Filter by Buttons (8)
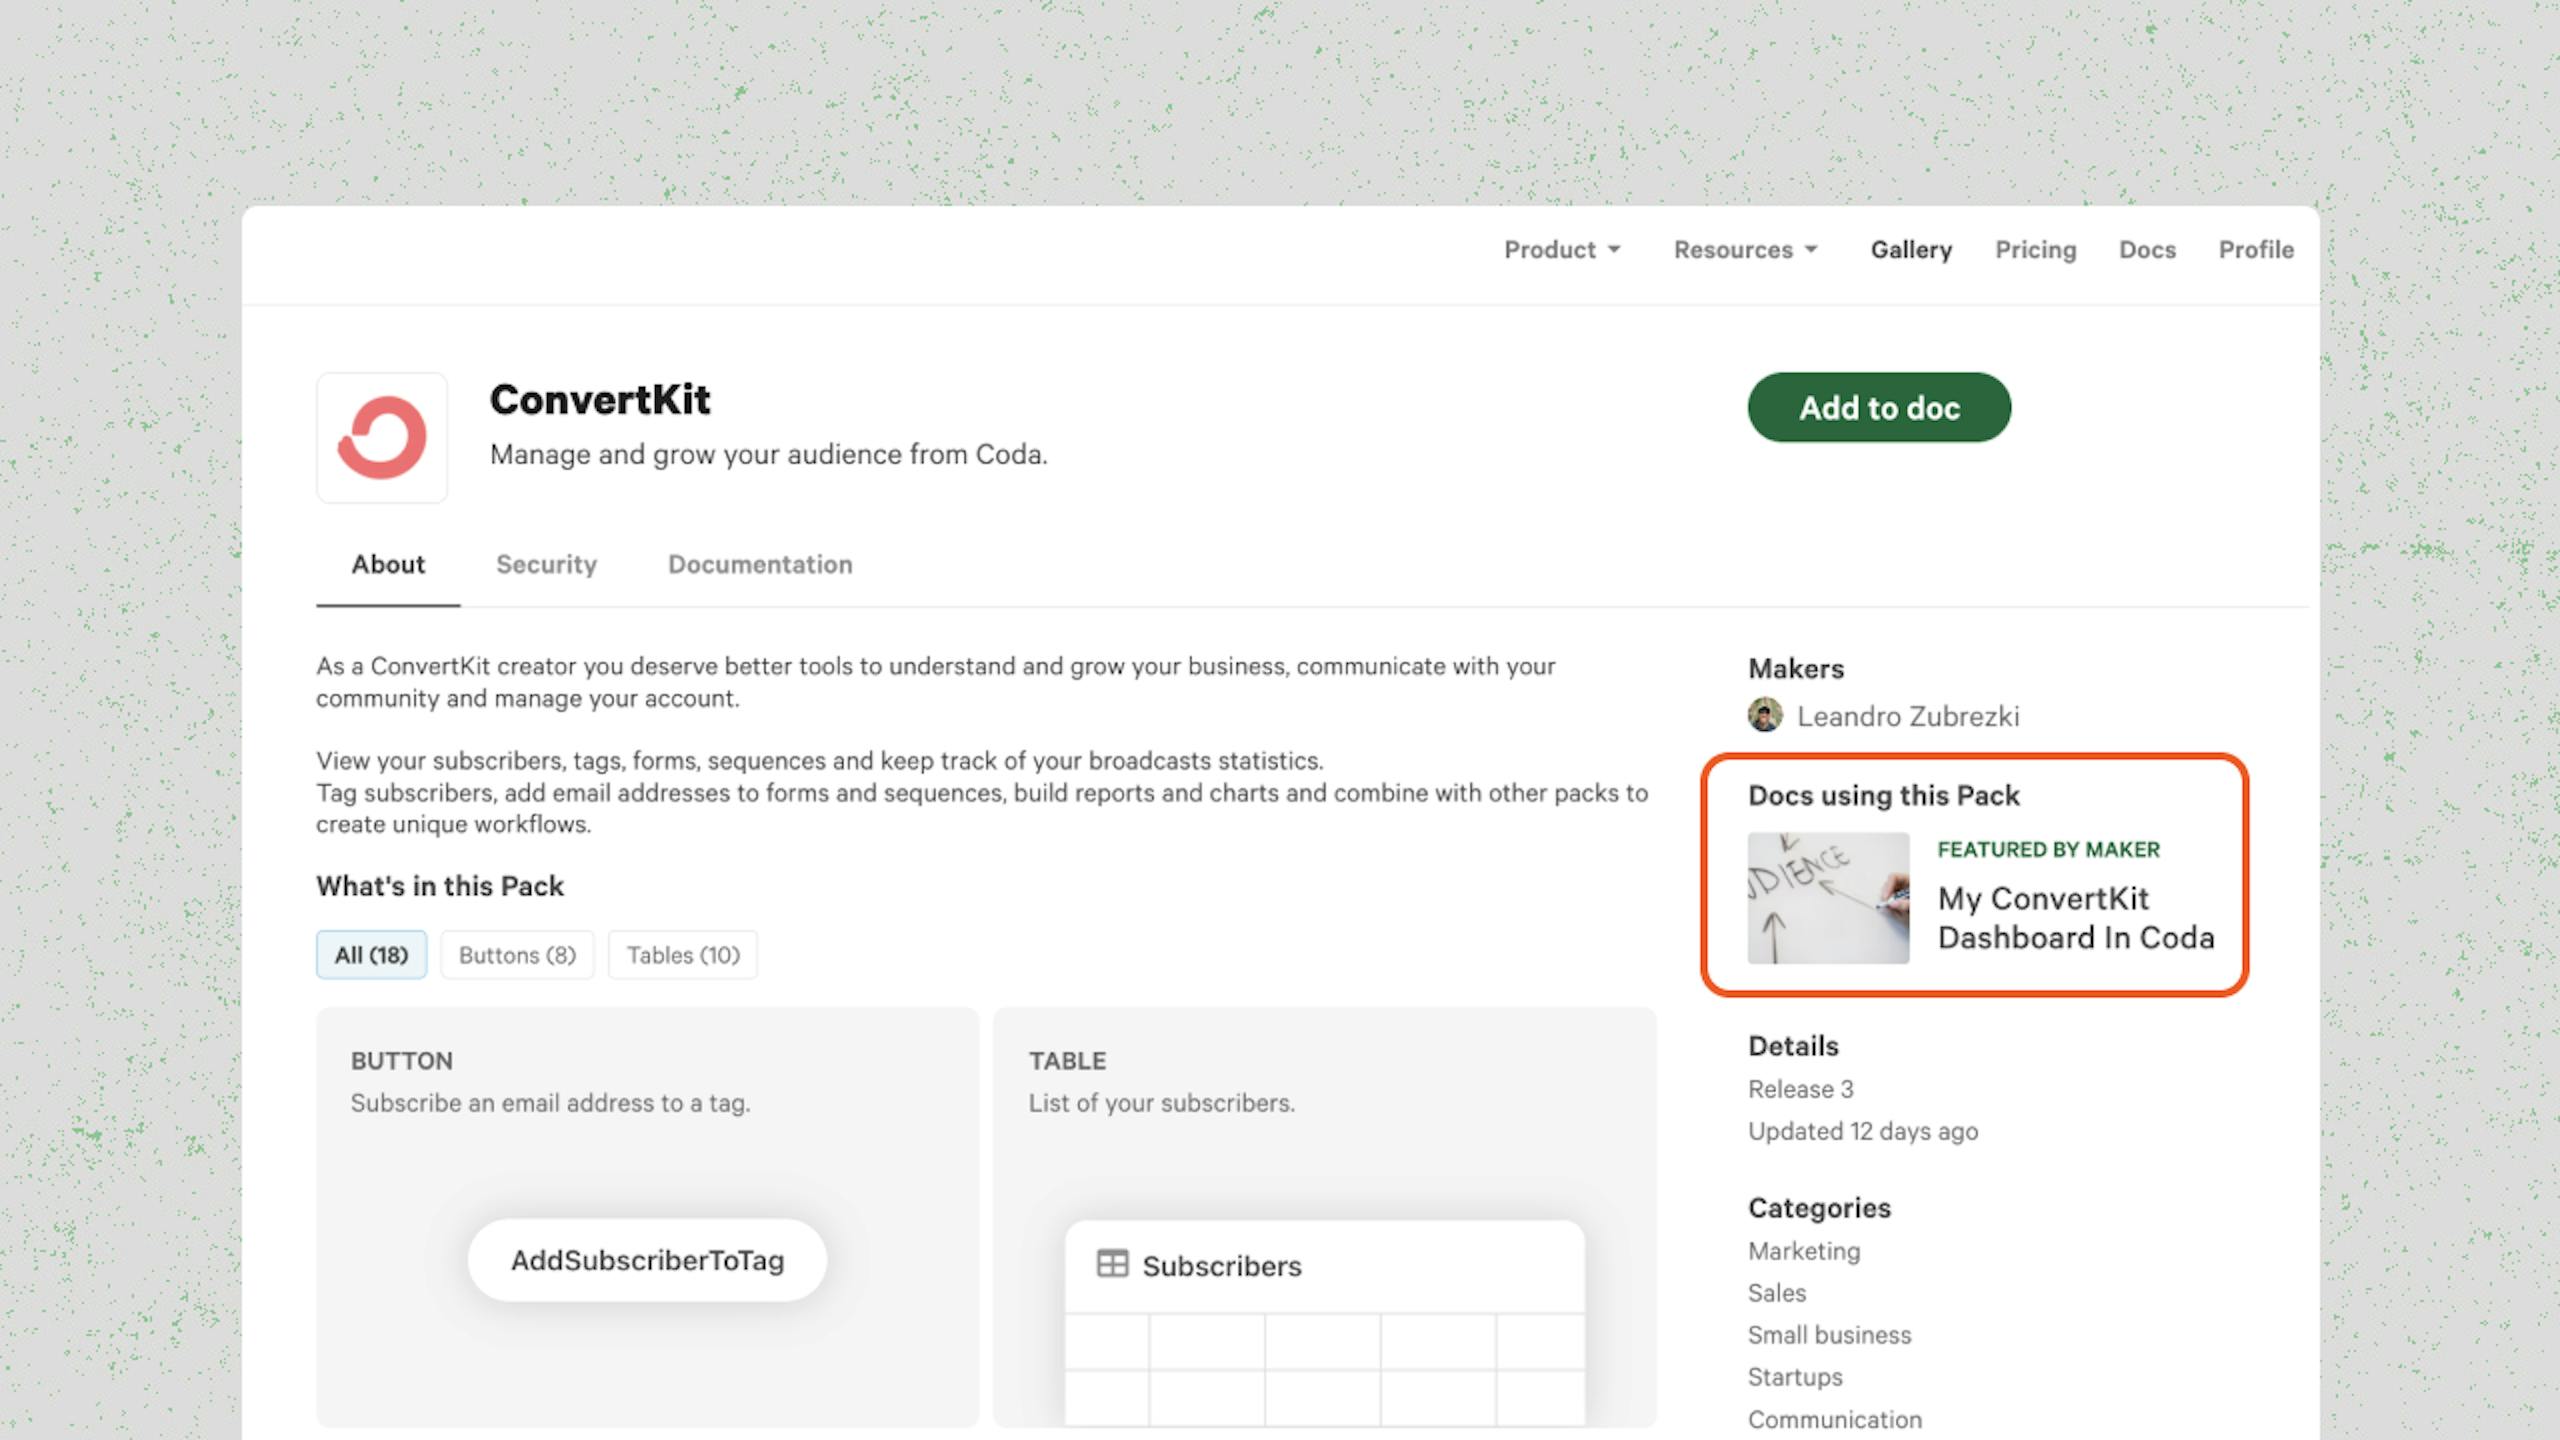This screenshot has width=2560, height=1440. coord(517,955)
